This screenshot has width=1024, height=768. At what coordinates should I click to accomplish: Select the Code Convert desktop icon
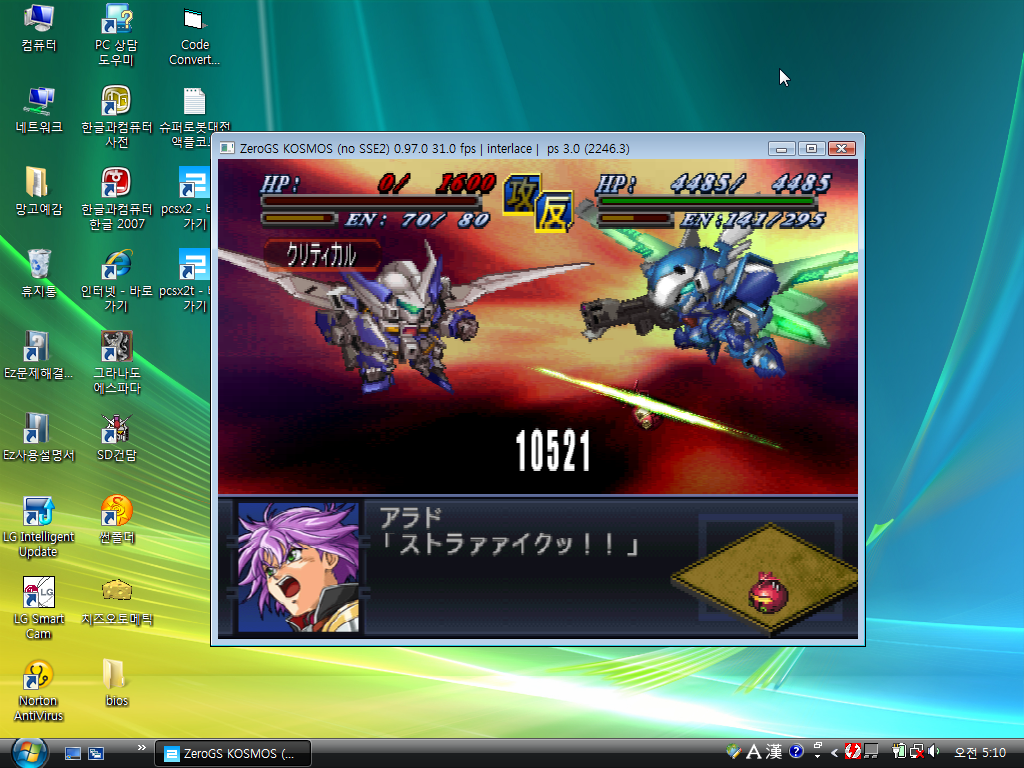(195, 35)
